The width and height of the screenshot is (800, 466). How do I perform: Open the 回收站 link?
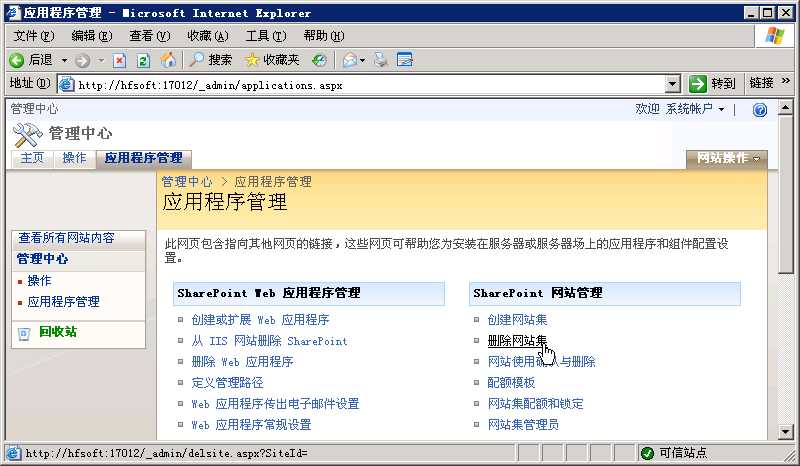pos(58,332)
